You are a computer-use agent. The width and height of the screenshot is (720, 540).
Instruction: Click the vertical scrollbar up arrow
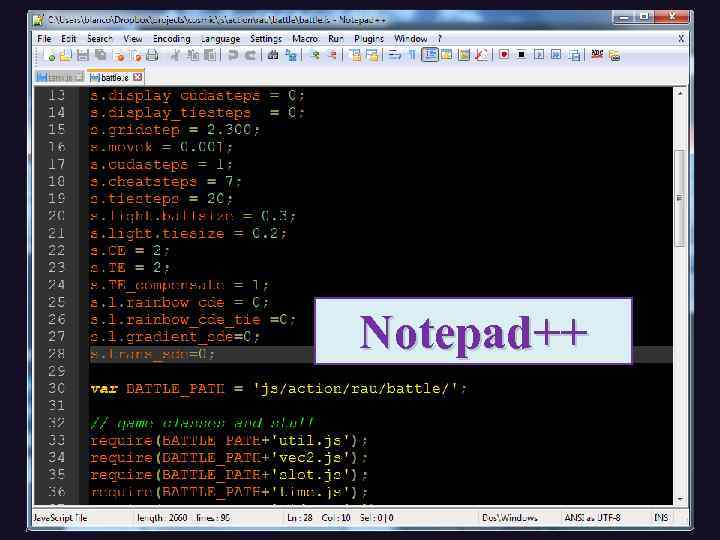point(680,93)
